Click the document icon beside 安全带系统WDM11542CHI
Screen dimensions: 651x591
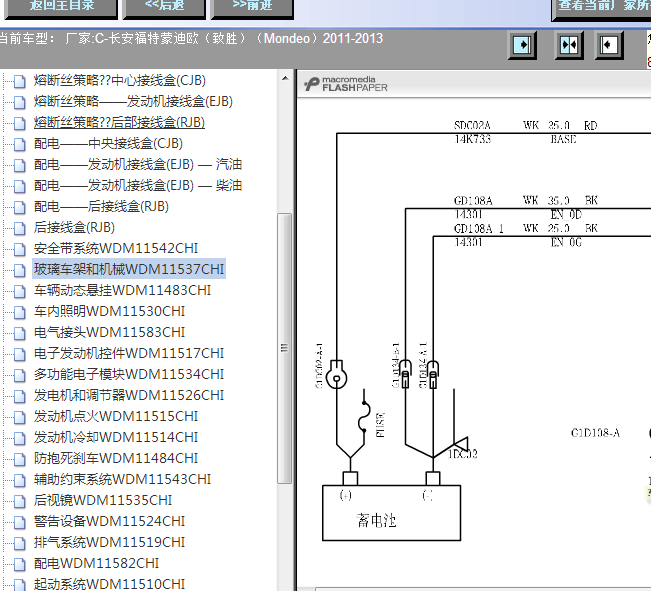coord(19,250)
